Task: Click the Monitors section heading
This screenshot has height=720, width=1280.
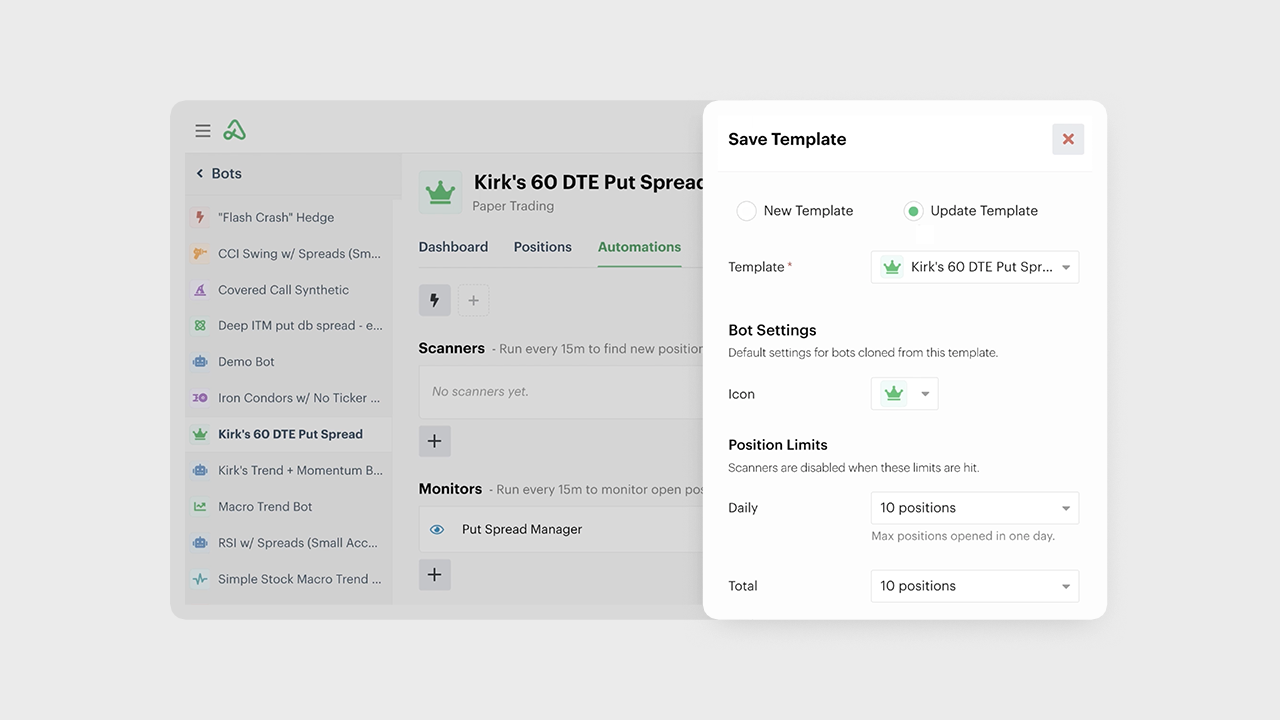Action: pos(450,489)
